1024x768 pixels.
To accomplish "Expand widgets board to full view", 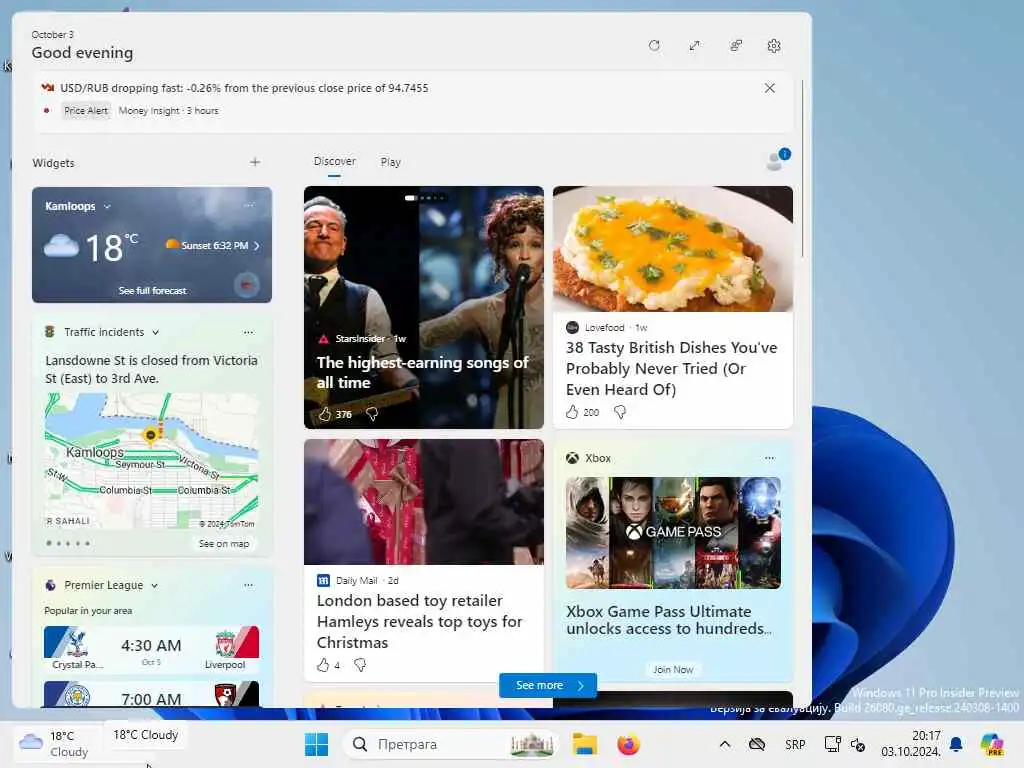I will [694, 46].
